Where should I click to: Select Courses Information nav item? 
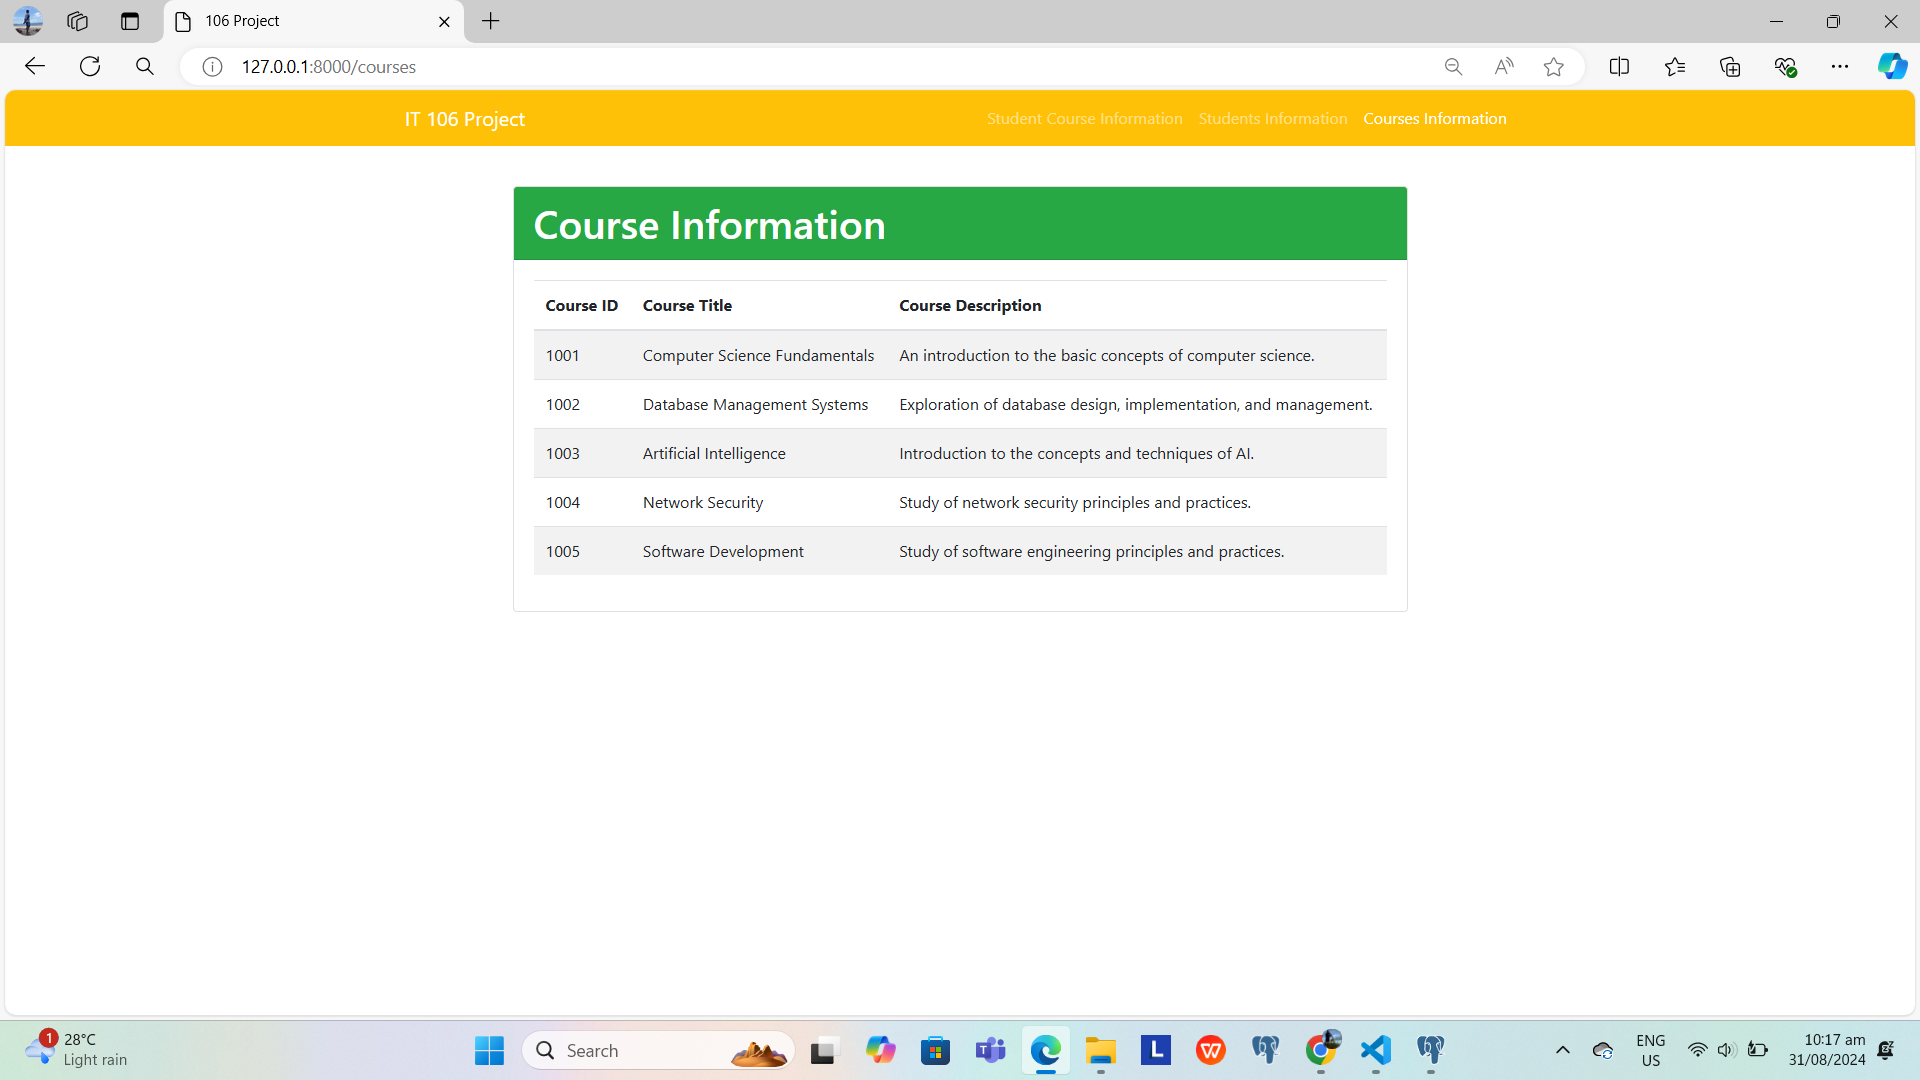pos(1434,118)
